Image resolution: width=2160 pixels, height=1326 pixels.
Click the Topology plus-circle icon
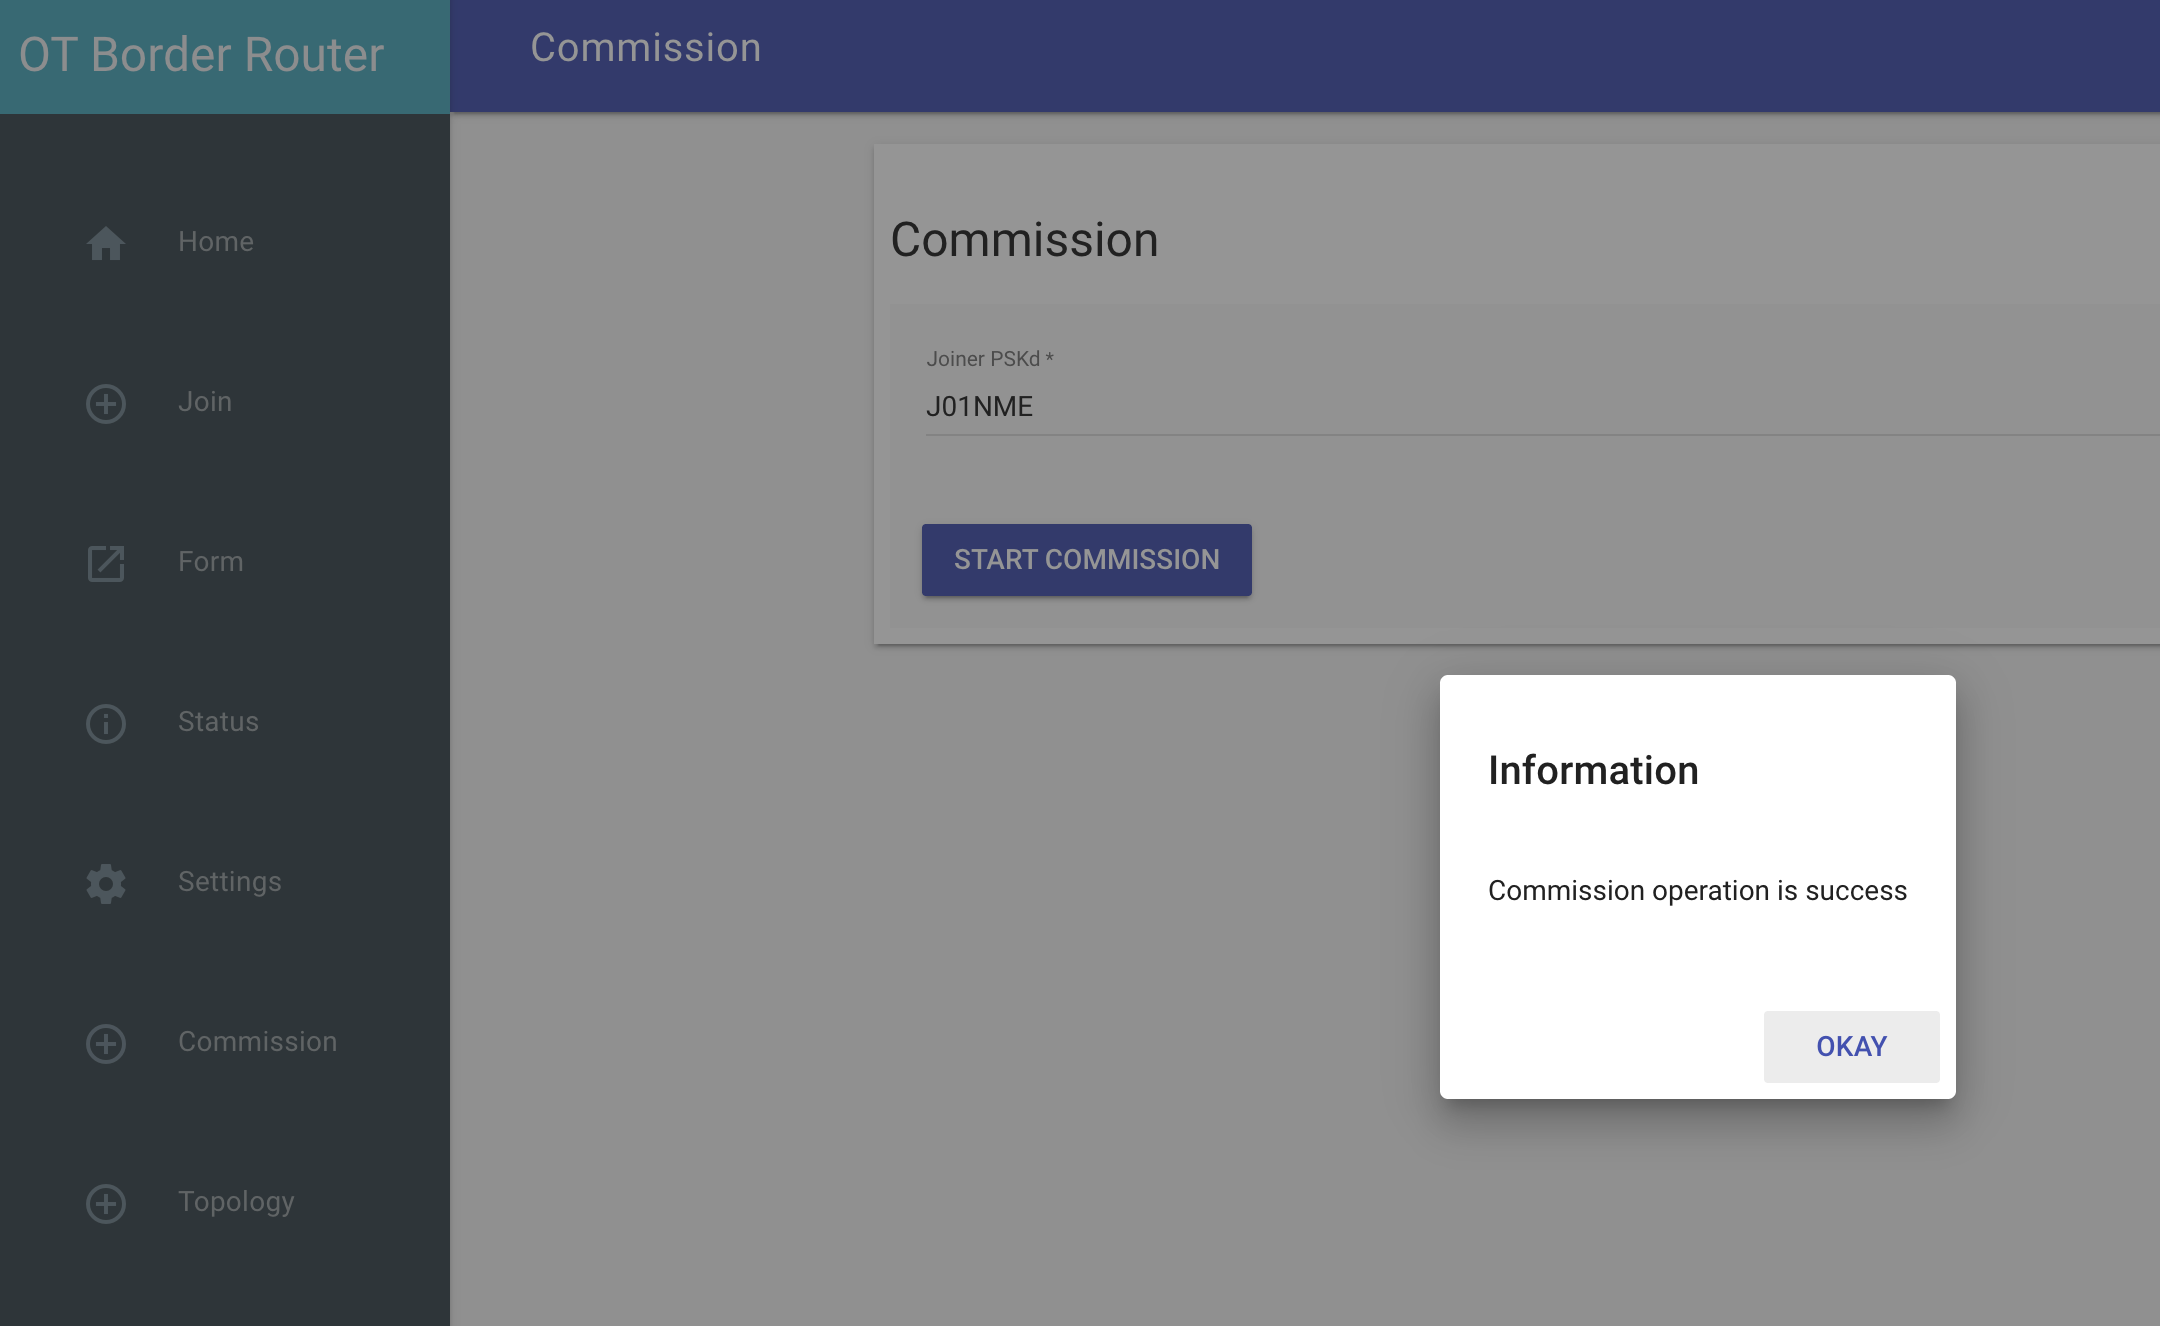coord(106,1203)
